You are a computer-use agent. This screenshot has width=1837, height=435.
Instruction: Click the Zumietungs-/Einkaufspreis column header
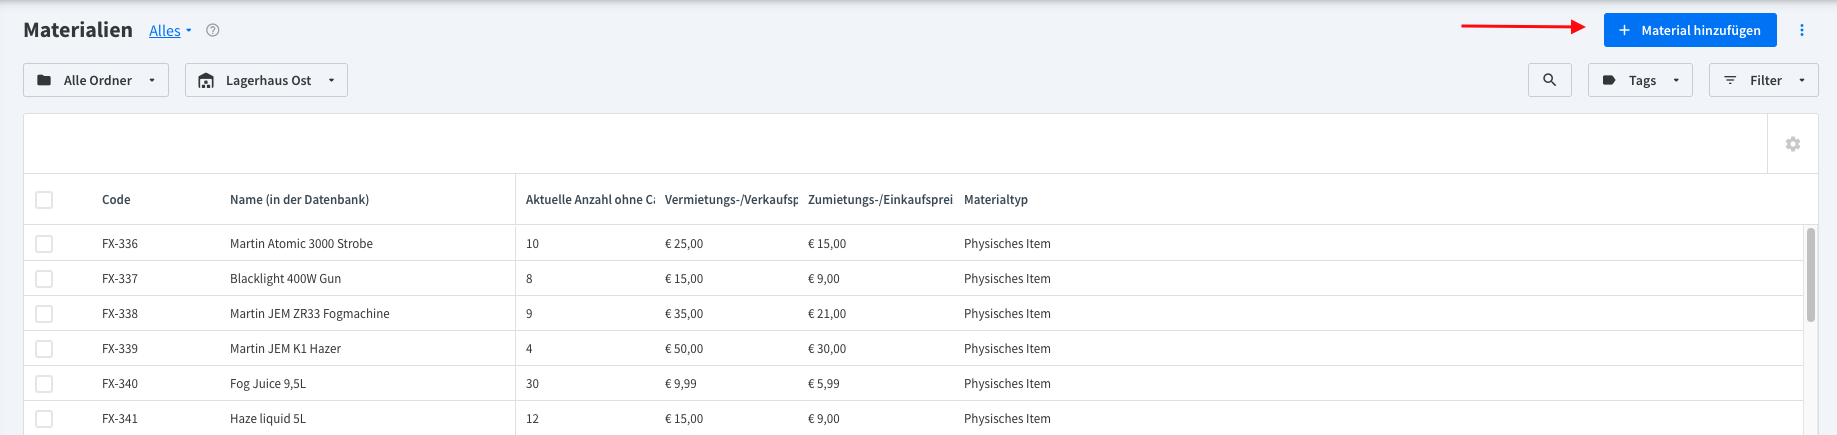tap(880, 200)
